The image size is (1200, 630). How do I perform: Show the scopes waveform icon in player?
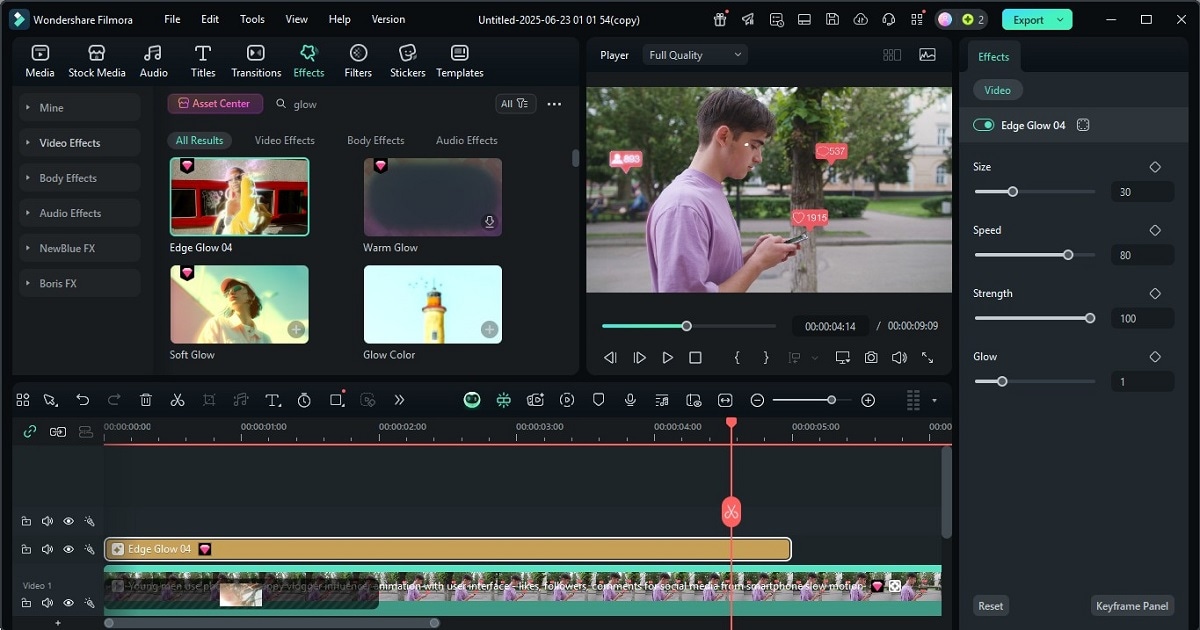coord(927,55)
